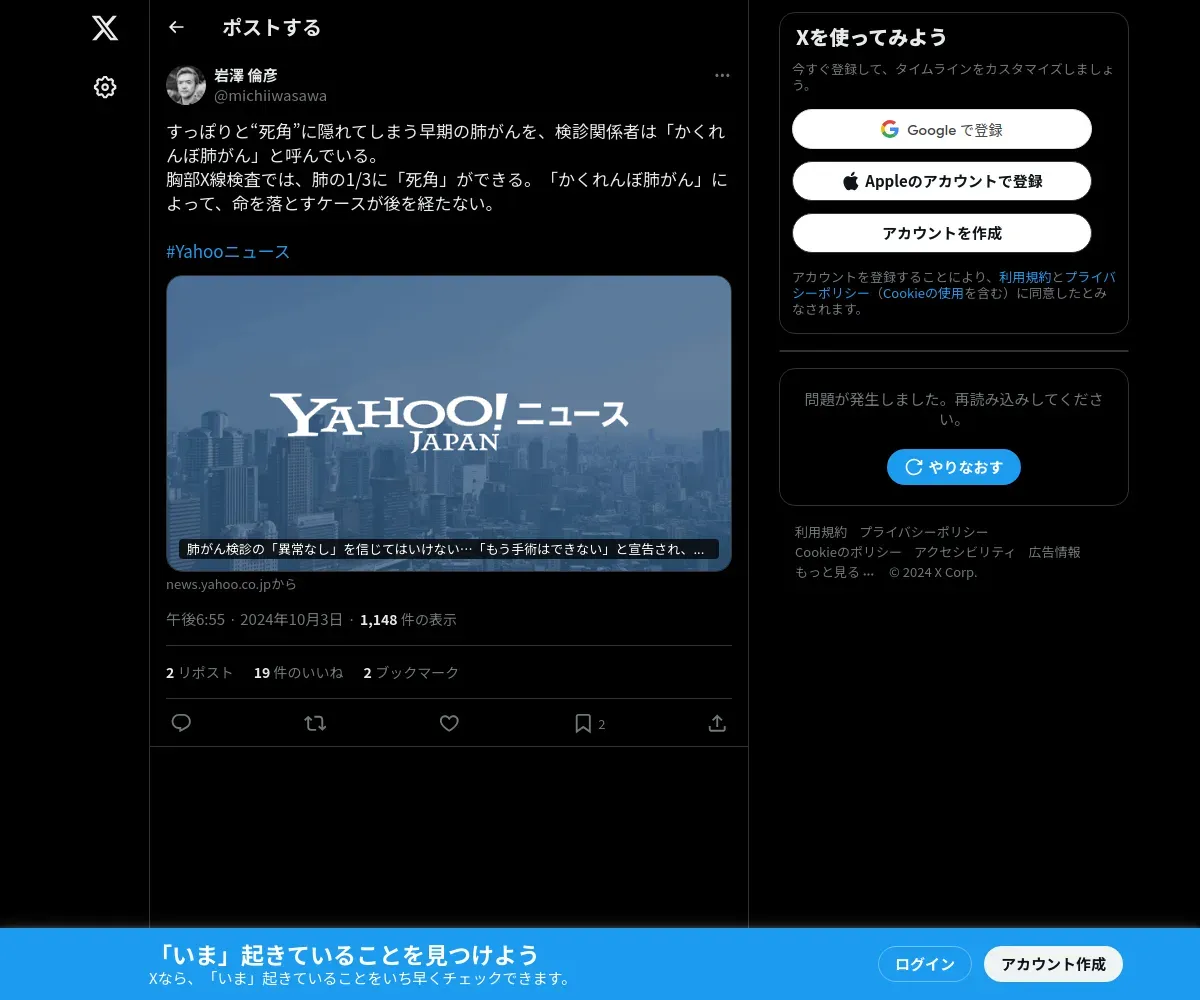Open the news.yahoo.co.jpから source link
The image size is (1200, 1000).
[231, 584]
